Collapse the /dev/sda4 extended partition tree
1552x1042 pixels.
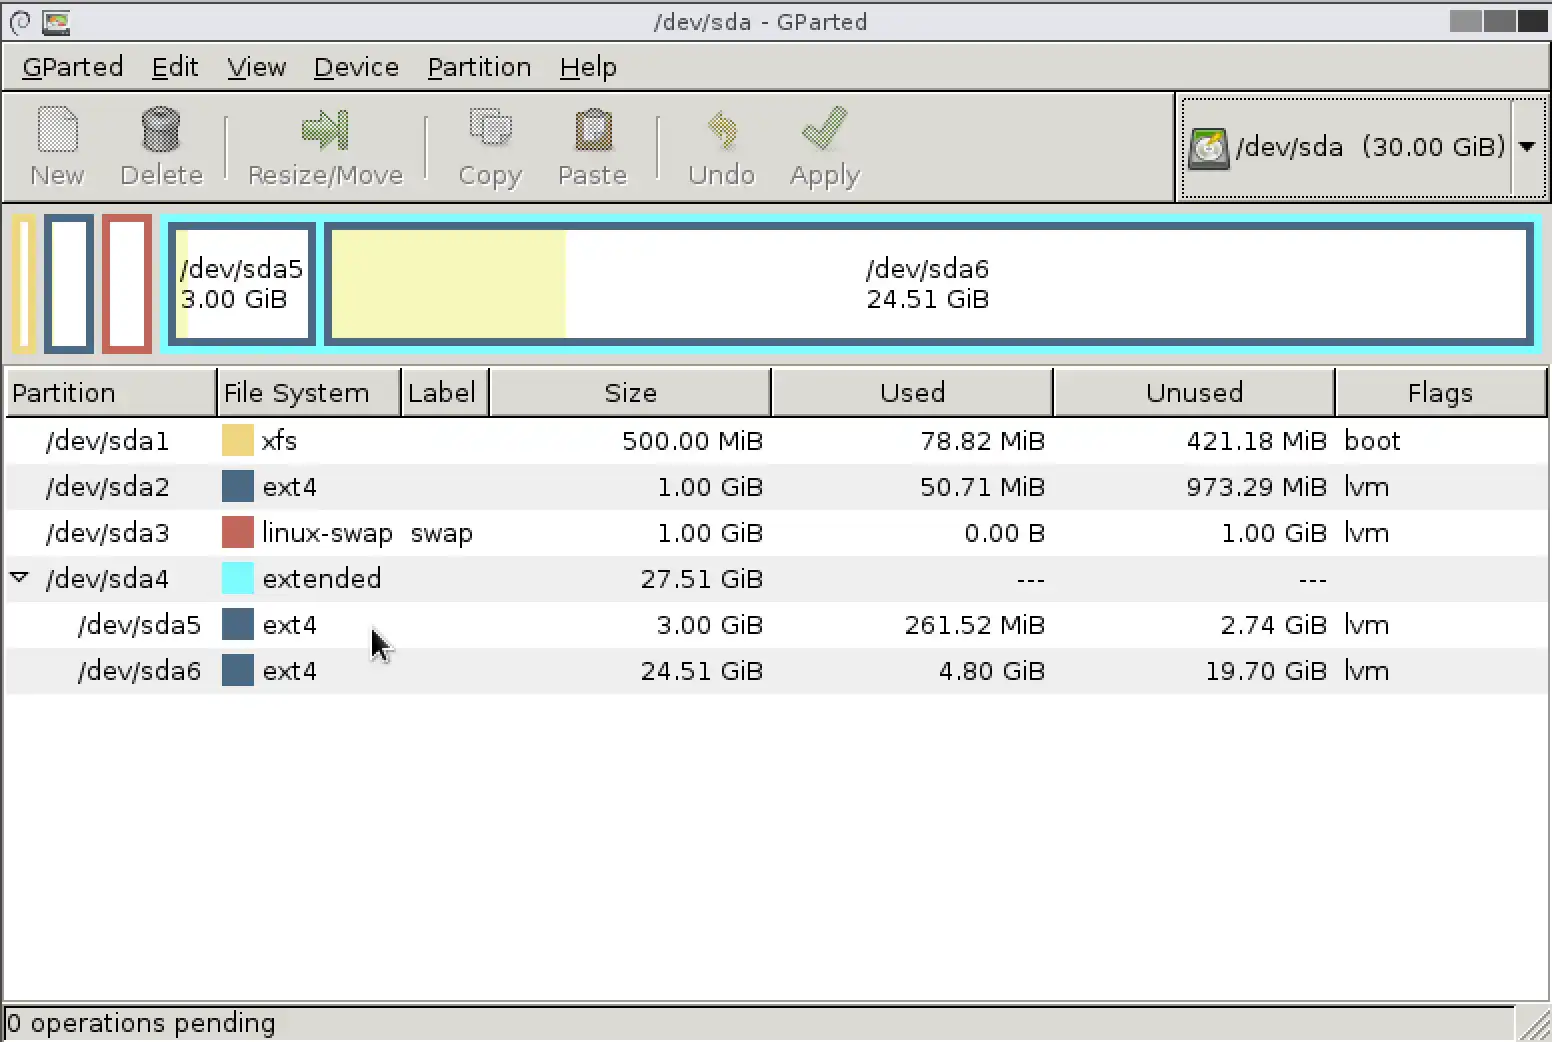(x=19, y=578)
